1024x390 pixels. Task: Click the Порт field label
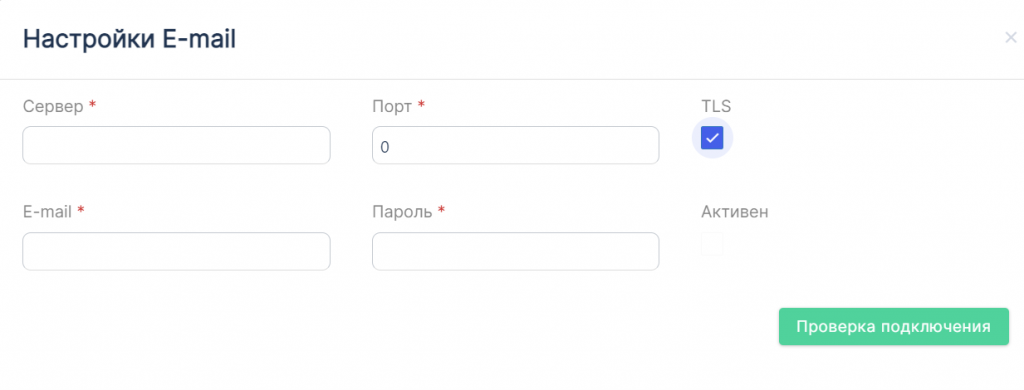coord(392,106)
